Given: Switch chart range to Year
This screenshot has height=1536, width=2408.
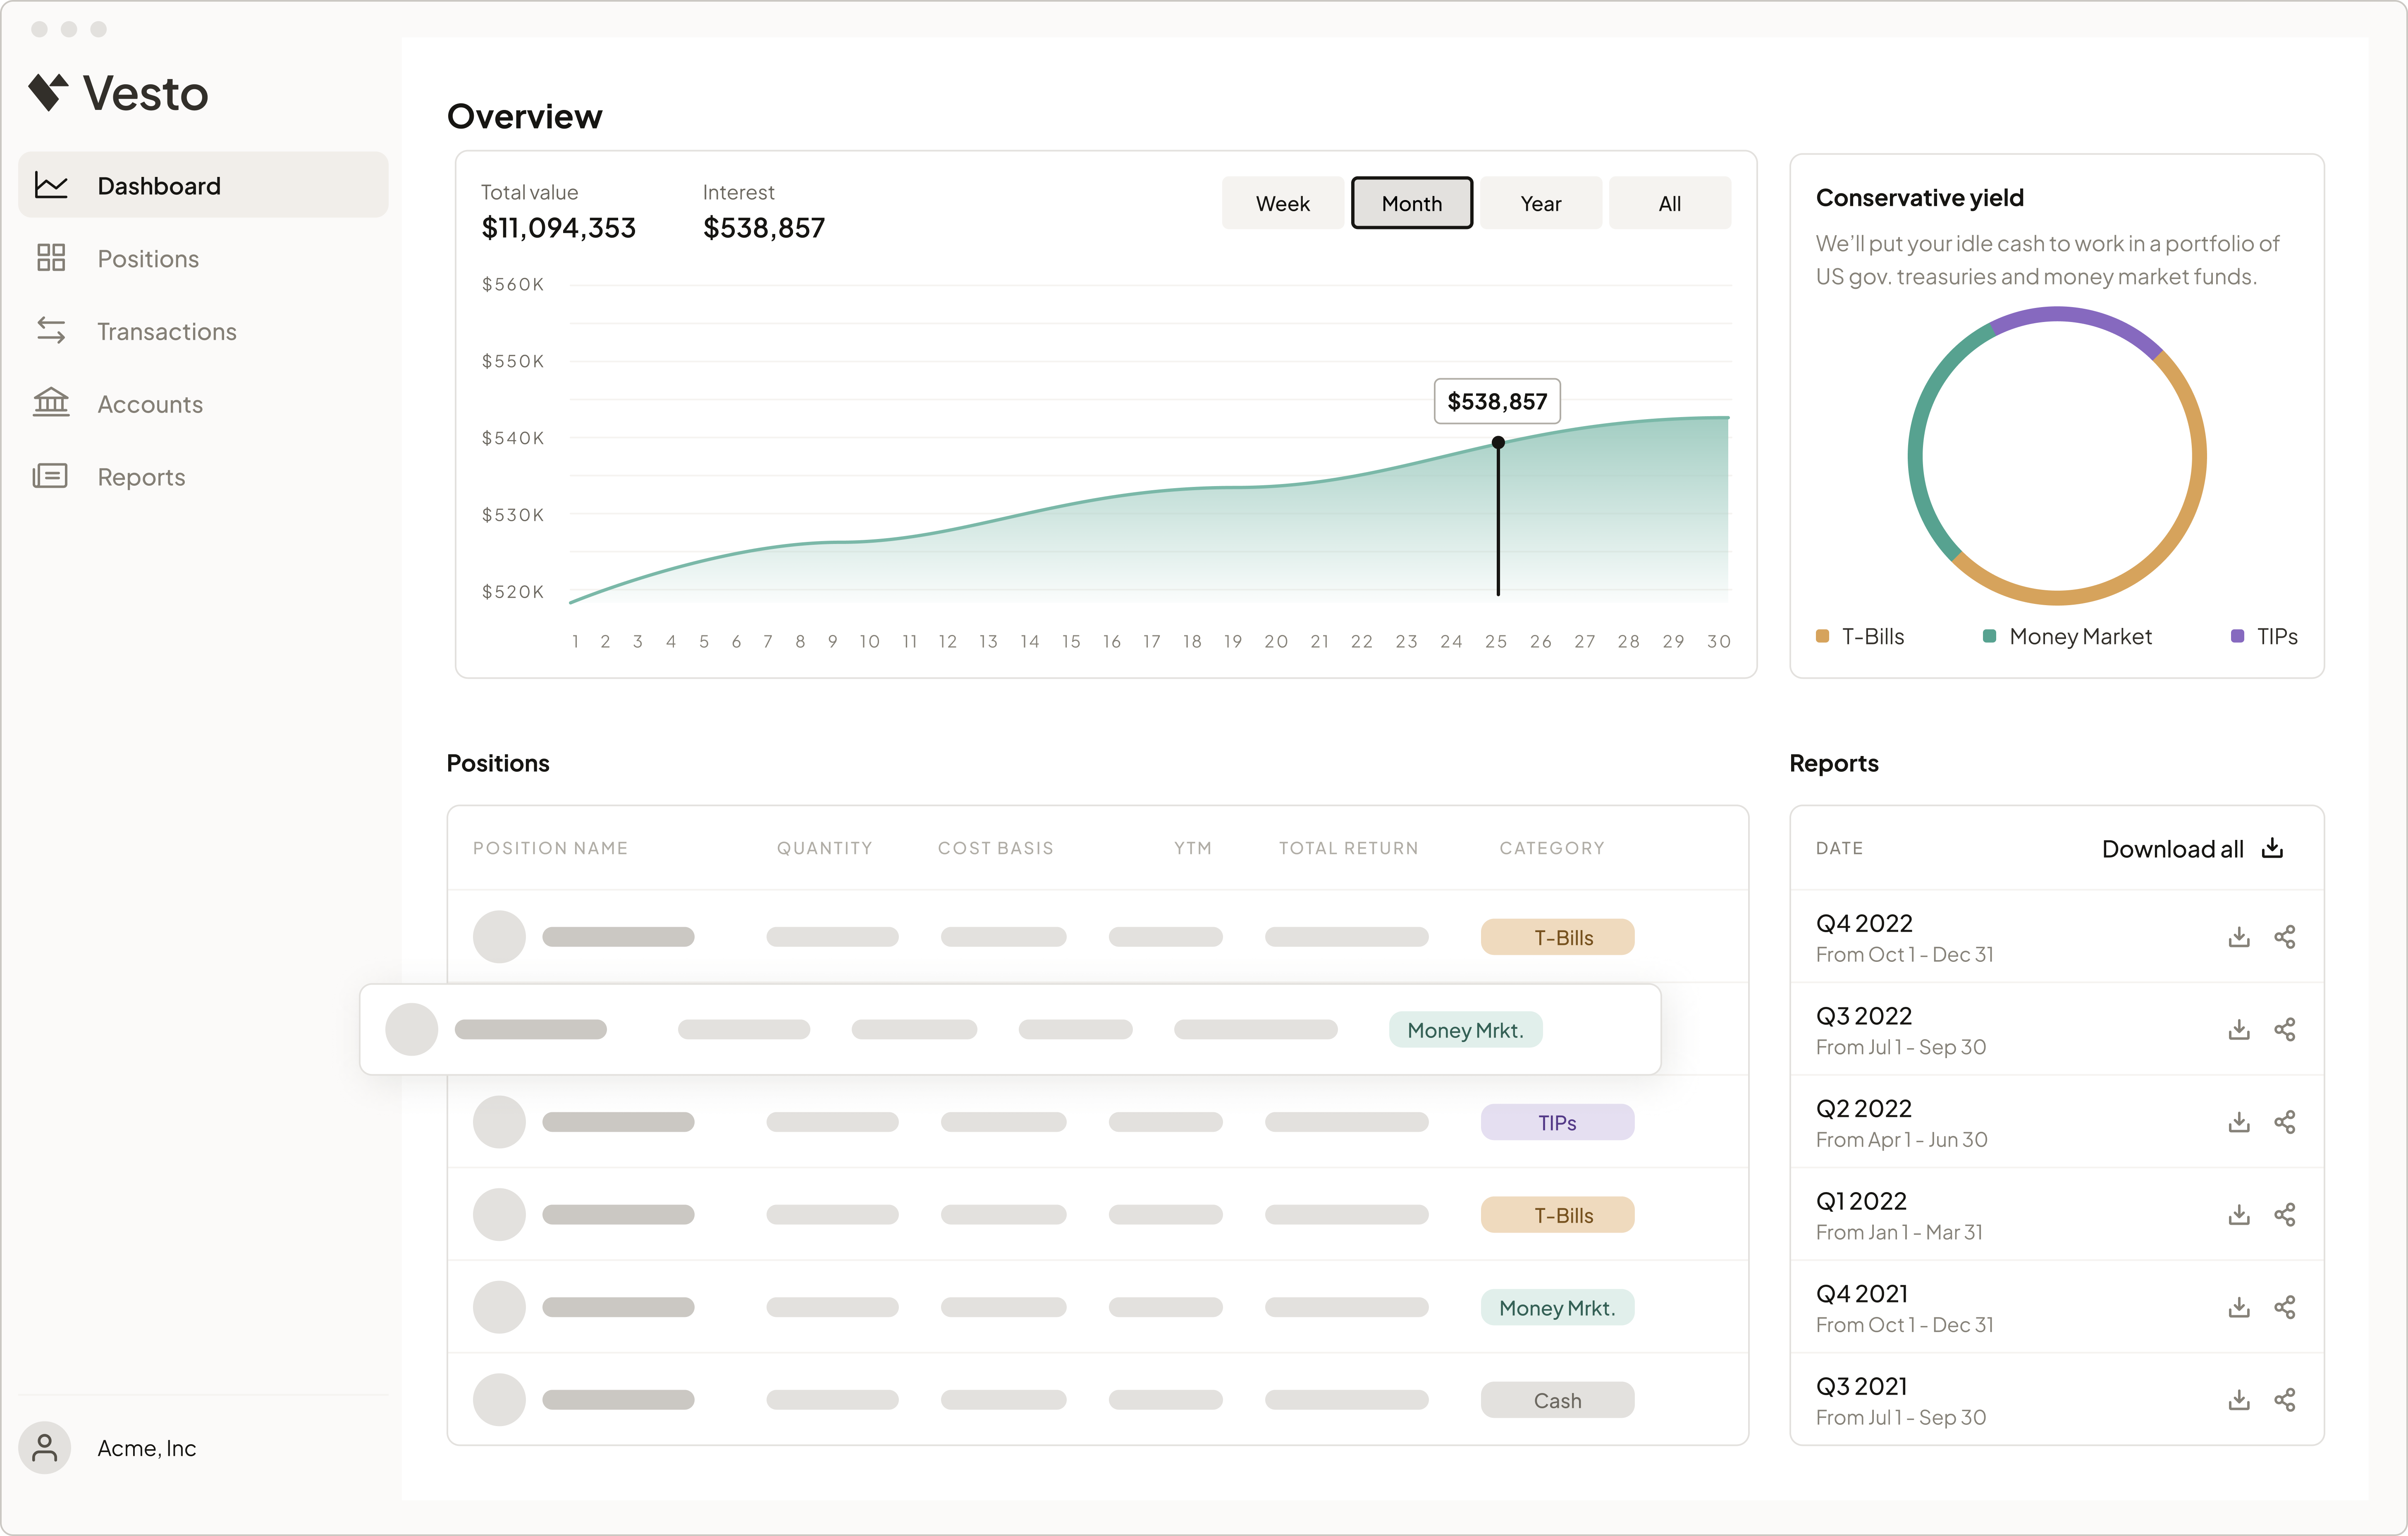Looking at the screenshot, I should click(x=1540, y=203).
